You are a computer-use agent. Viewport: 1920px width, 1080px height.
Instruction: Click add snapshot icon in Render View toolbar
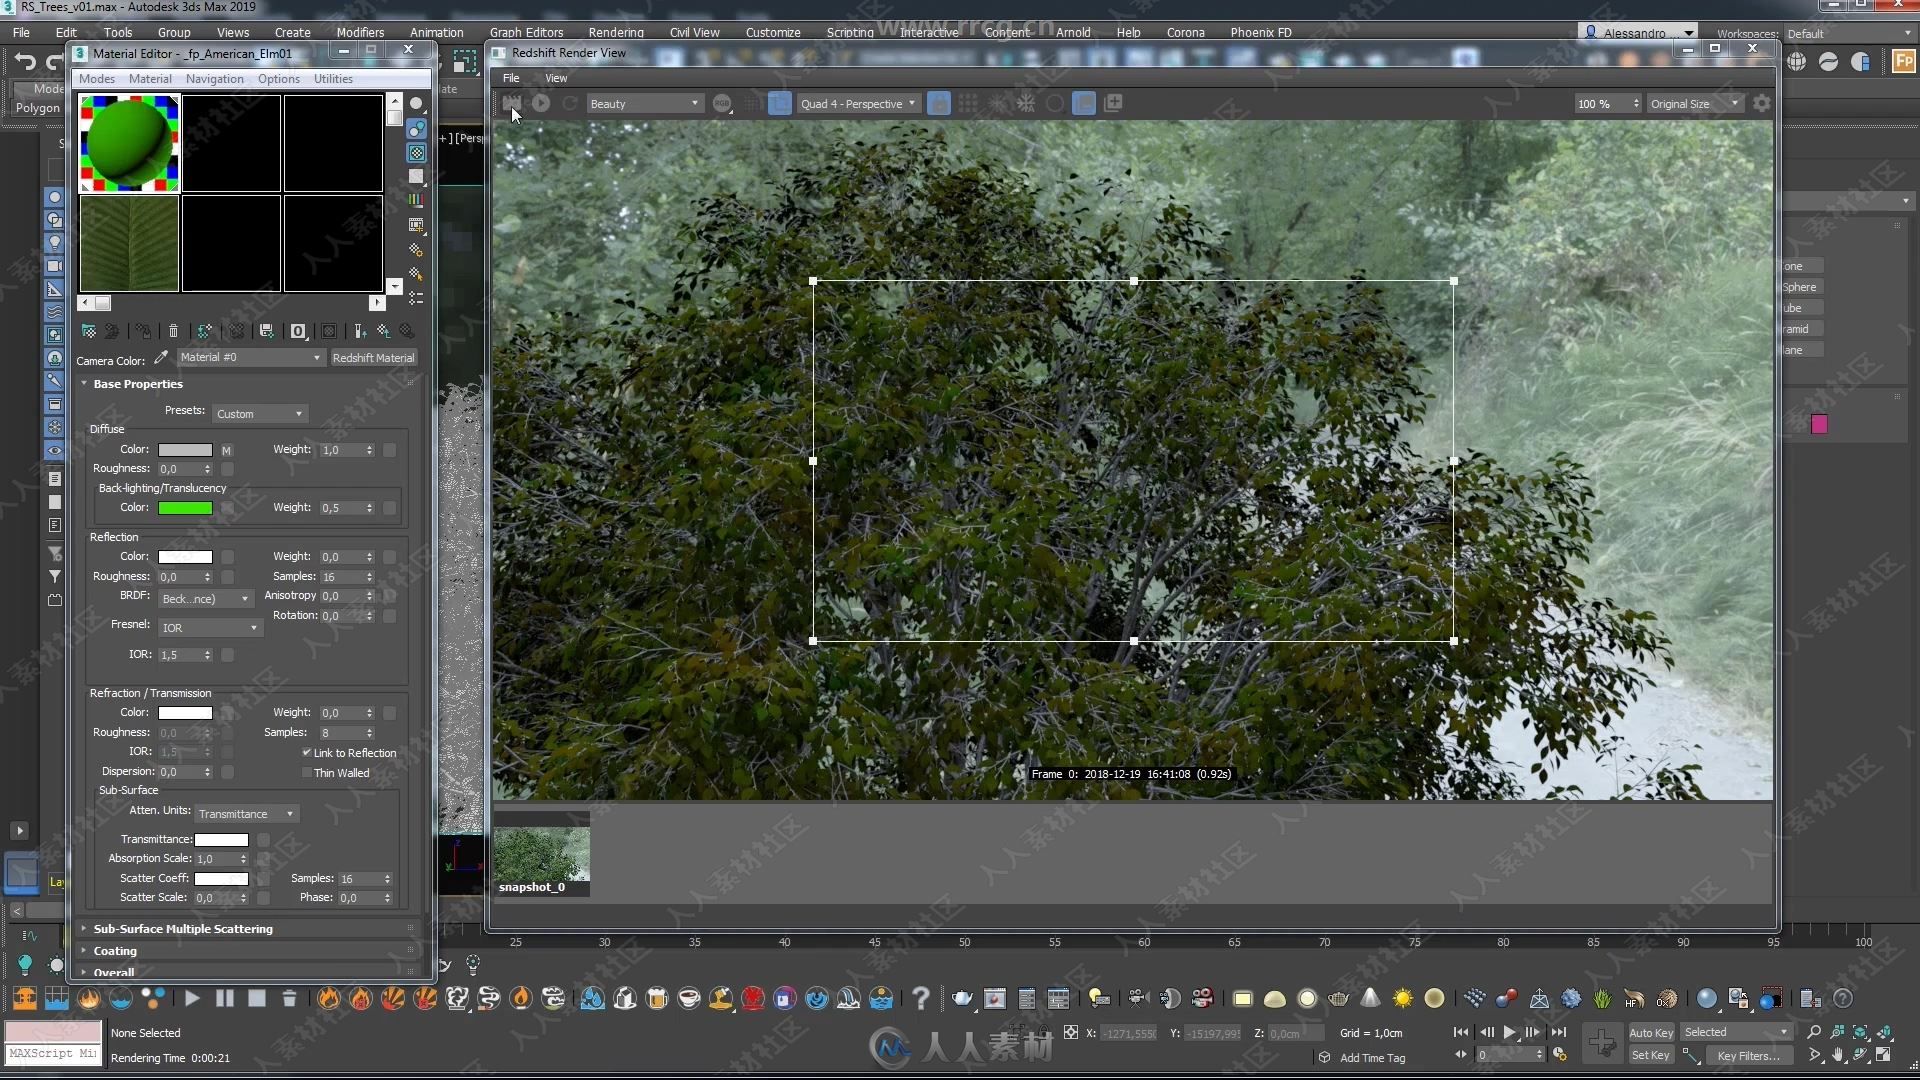(1113, 103)
